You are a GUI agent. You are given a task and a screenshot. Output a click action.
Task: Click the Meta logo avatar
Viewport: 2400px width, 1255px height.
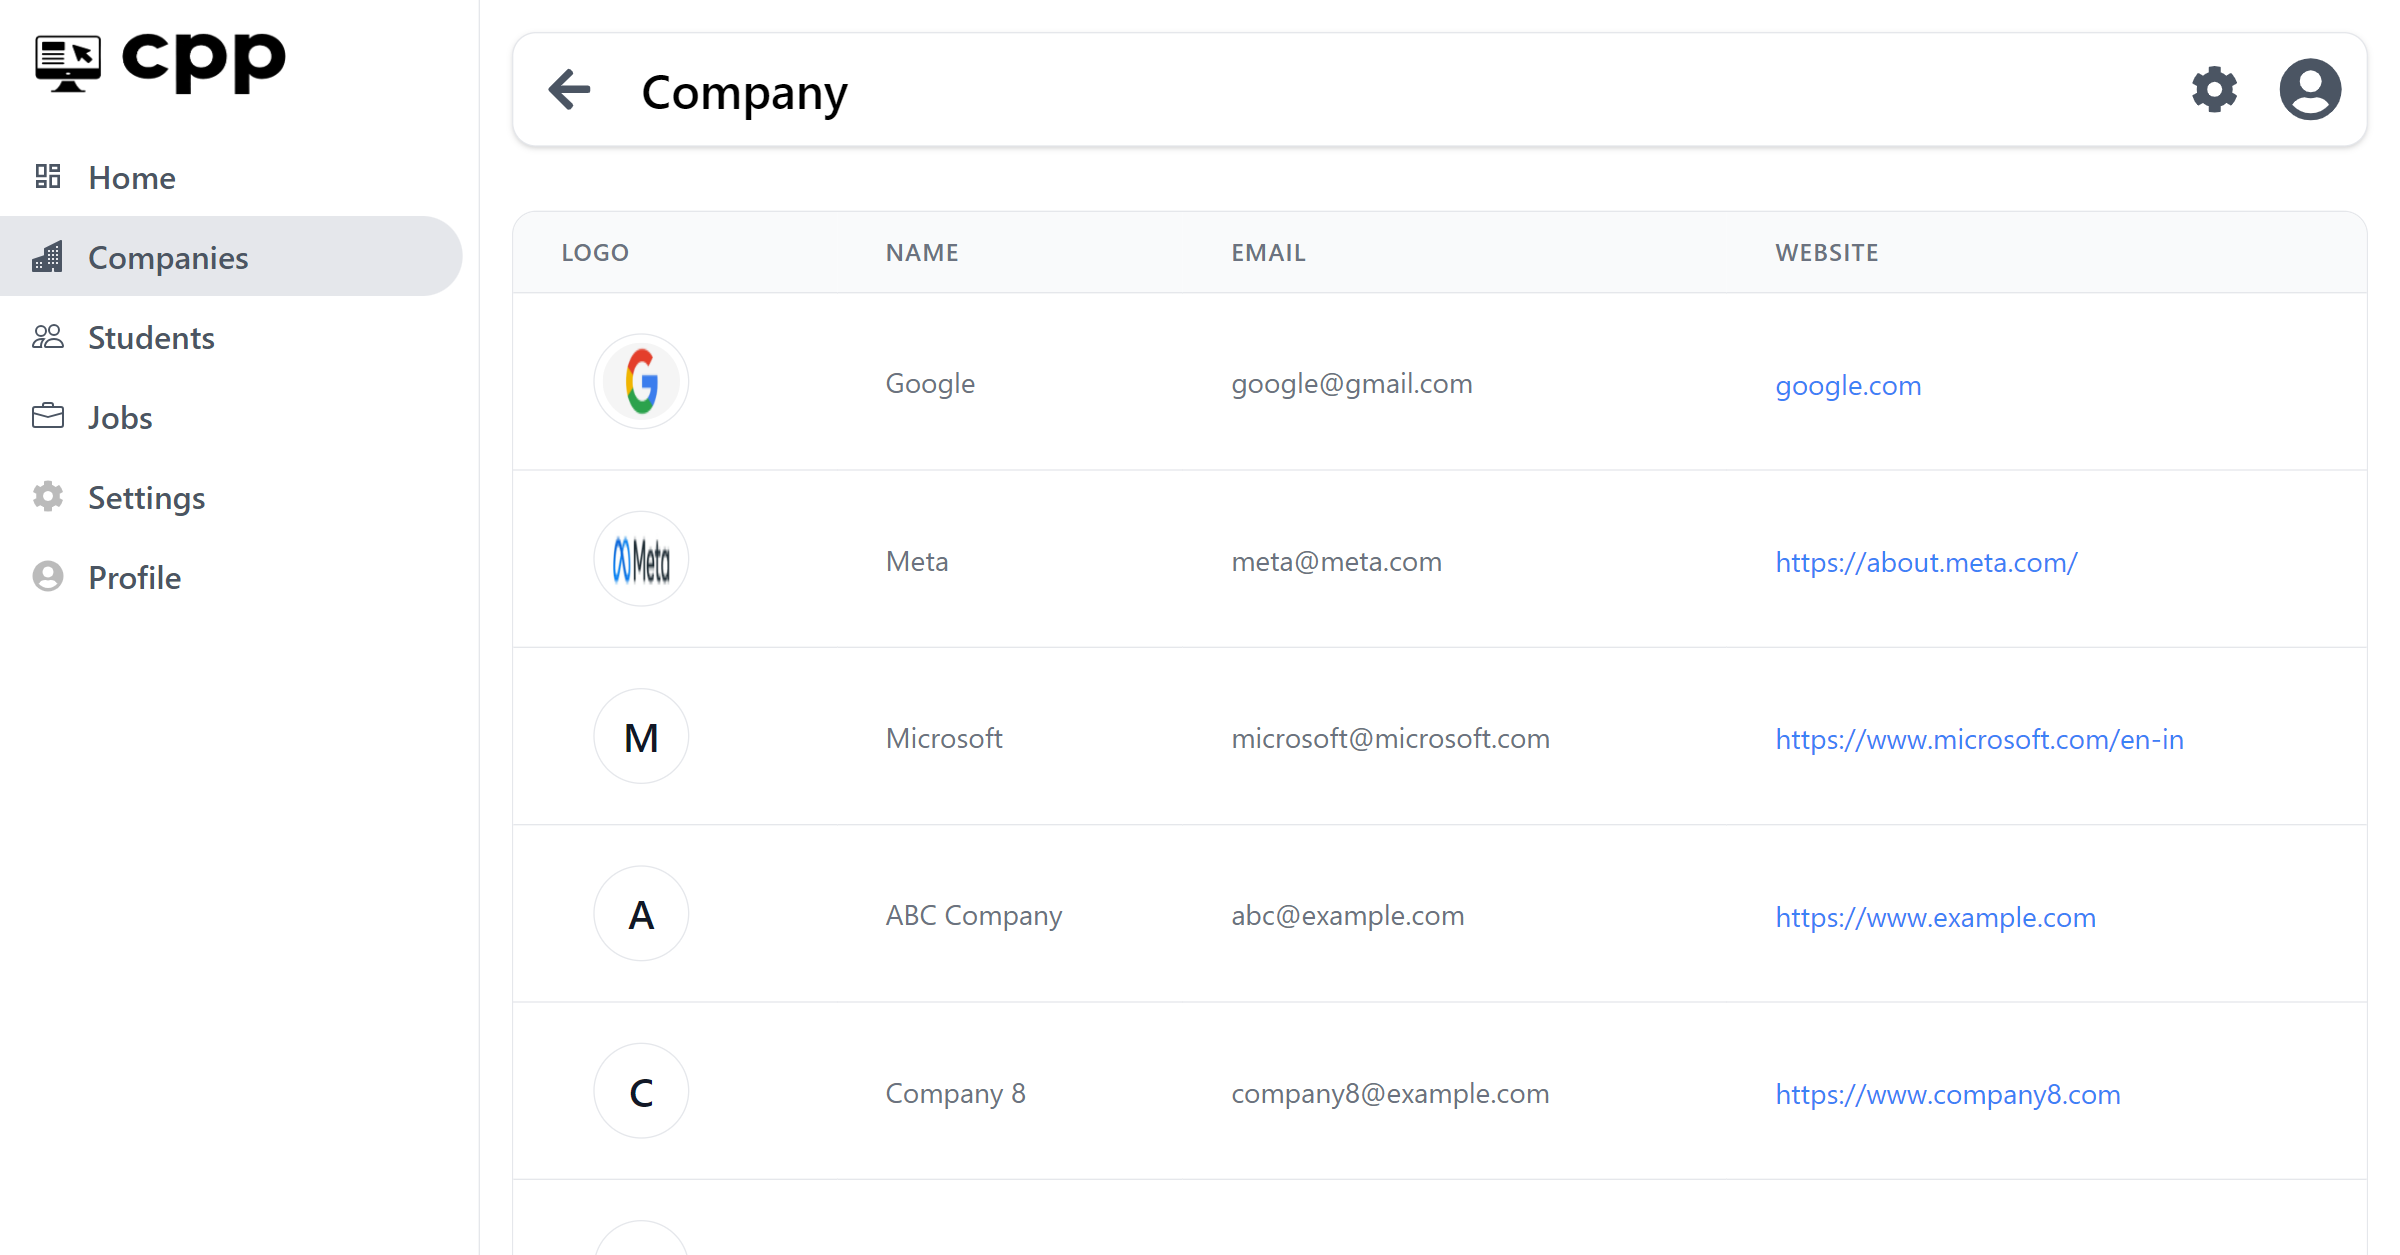(x=641, y=559)
